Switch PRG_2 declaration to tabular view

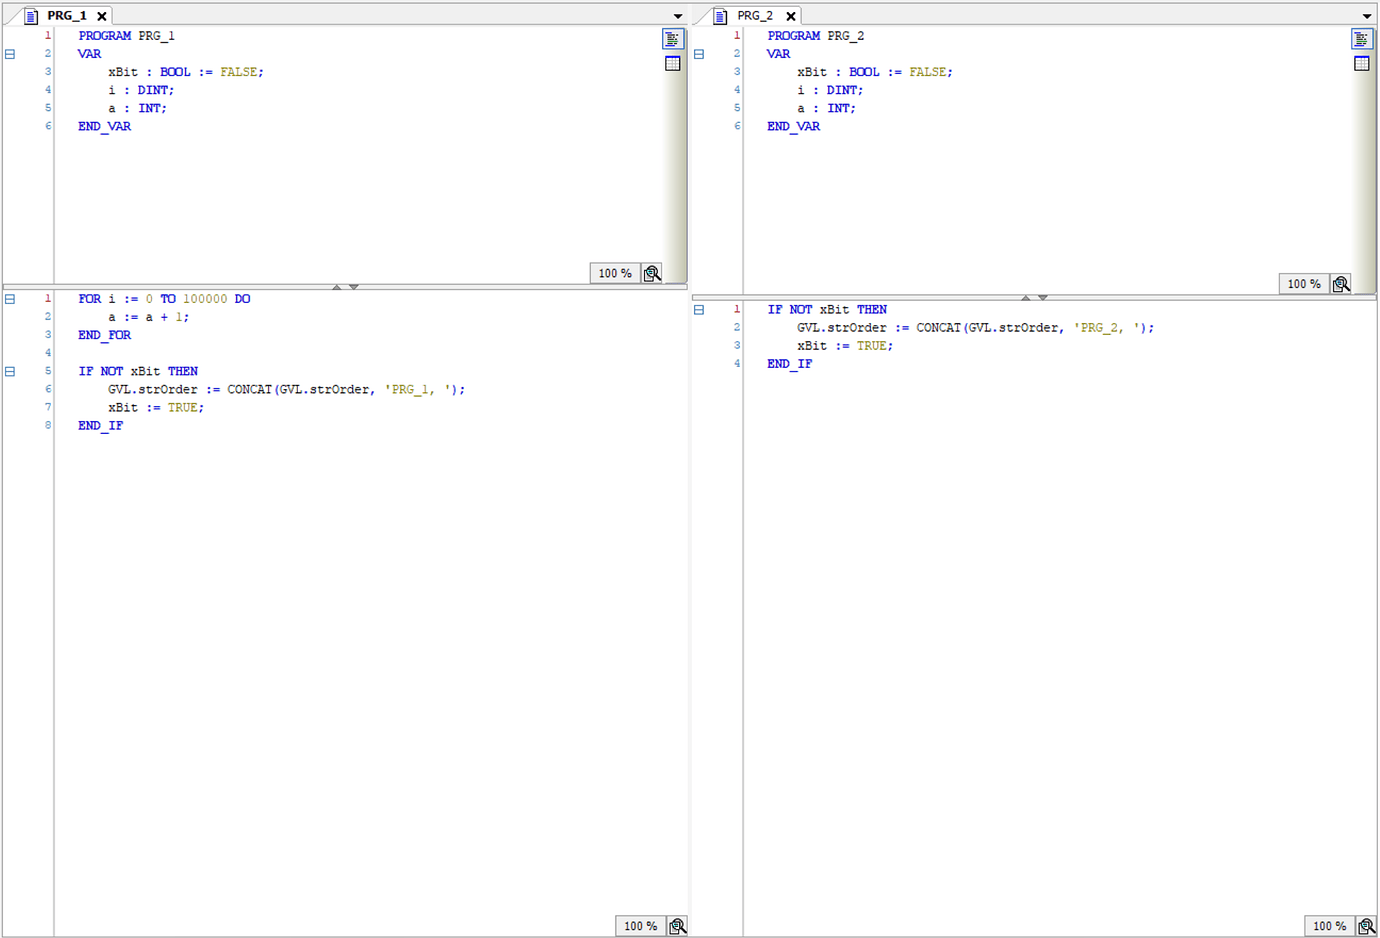point(1361,64)
